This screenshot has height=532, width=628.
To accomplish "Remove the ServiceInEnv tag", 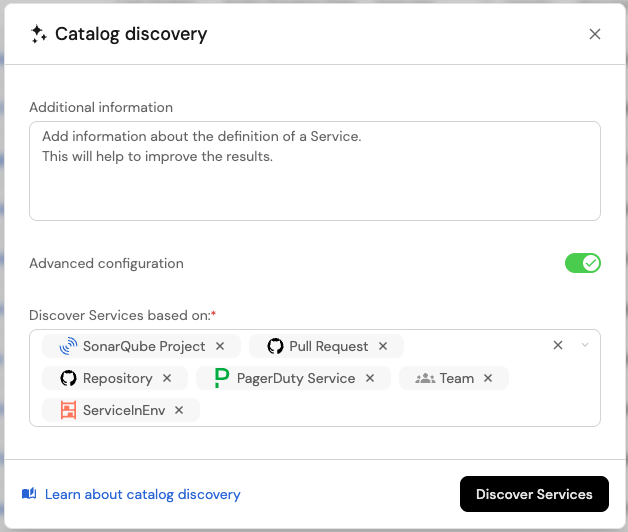I will click(179, 410).
